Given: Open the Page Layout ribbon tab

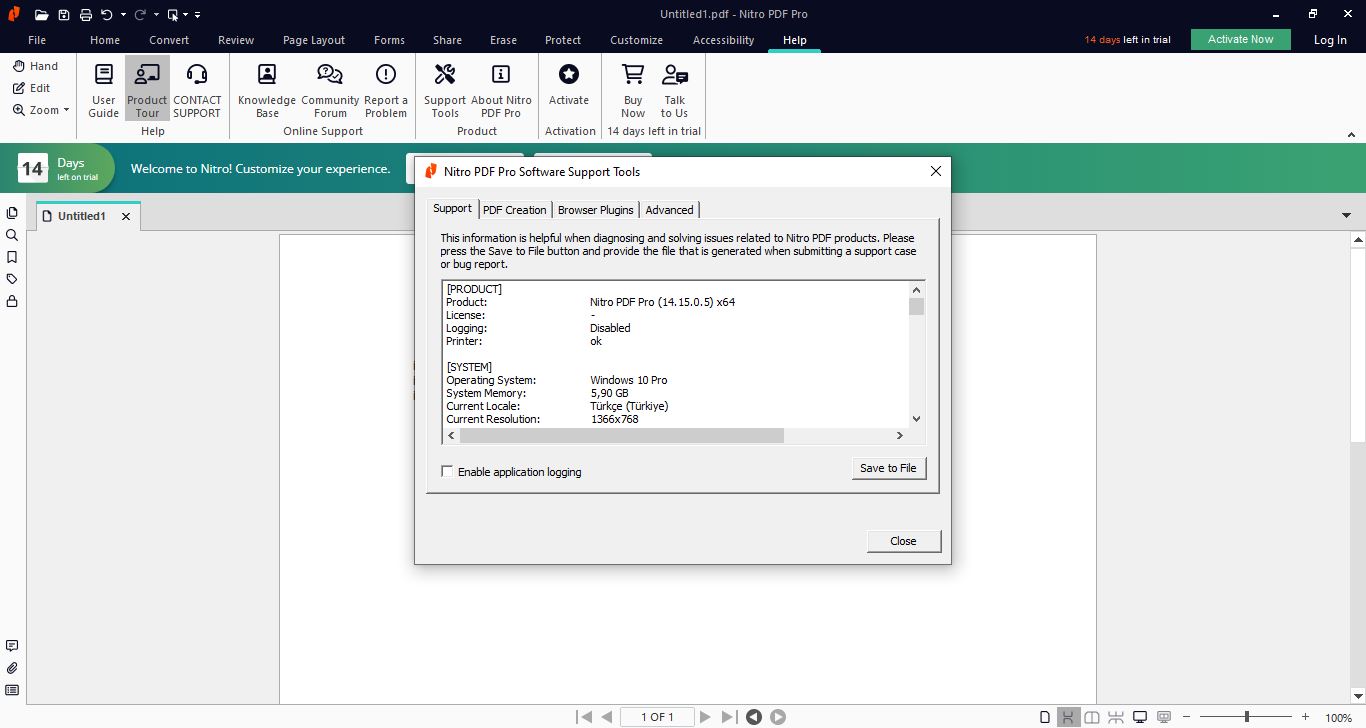Looking at the screenshot, I should [x=314, y=40].
